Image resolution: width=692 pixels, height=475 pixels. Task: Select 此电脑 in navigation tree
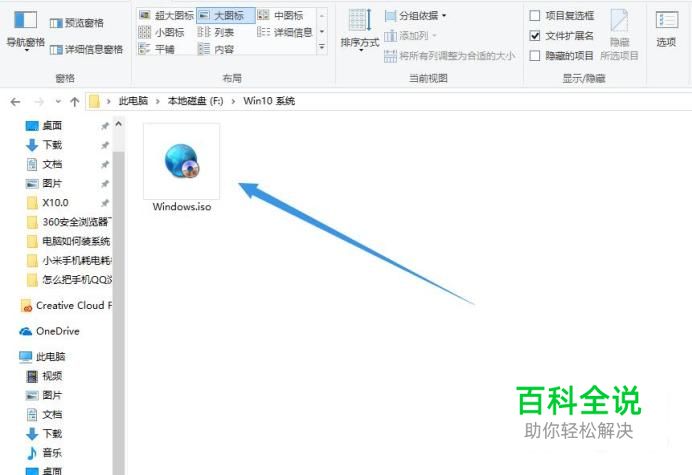tap(42, 357)
